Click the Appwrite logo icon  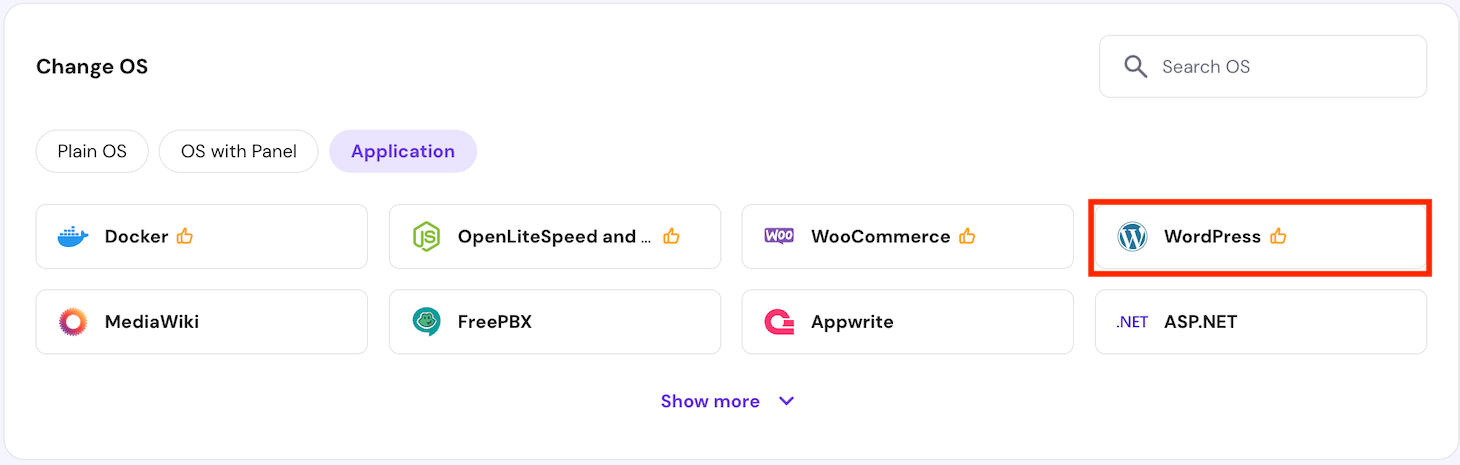tap(779, 322)
